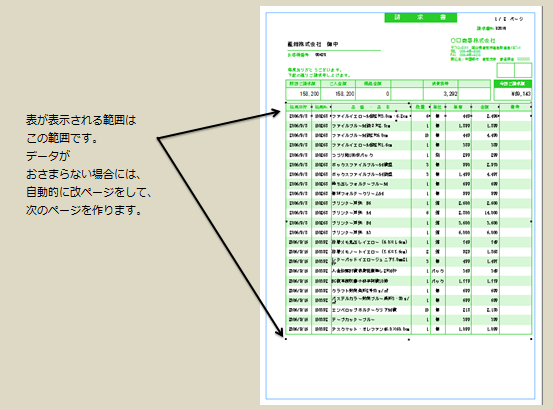Click the 単価 column header

coord(458,107)
